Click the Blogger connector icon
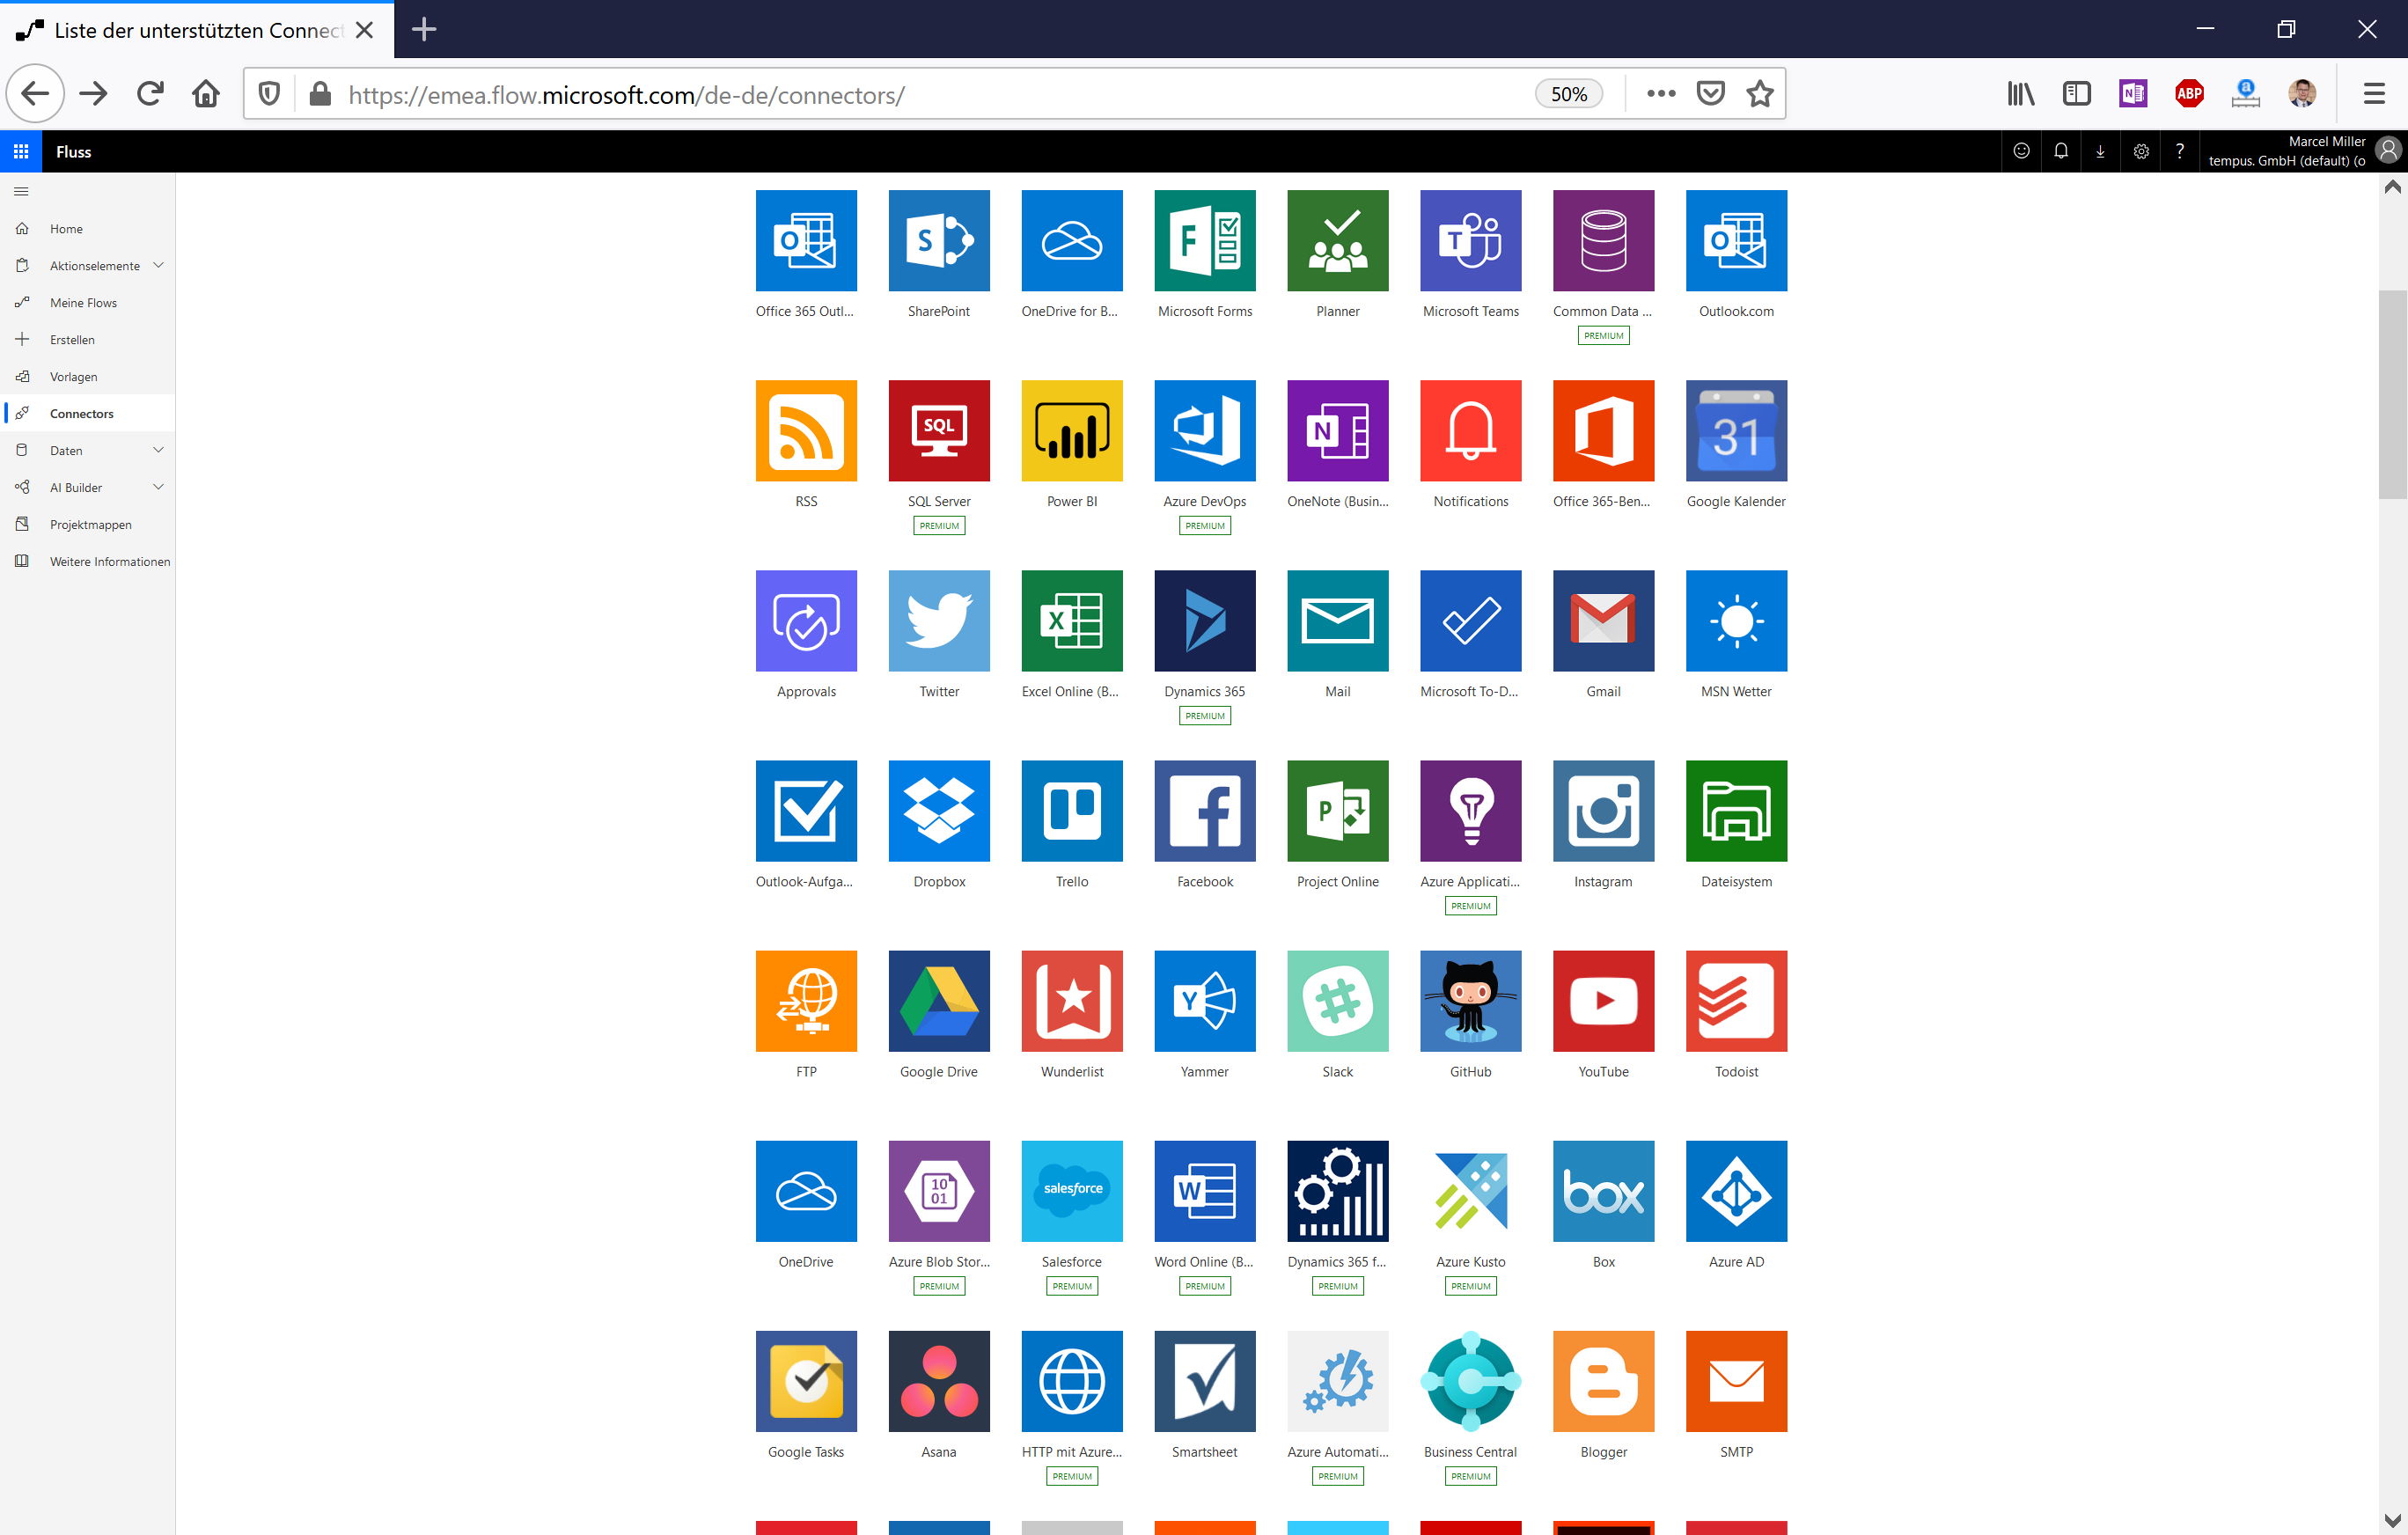 click(1603, 1381)
